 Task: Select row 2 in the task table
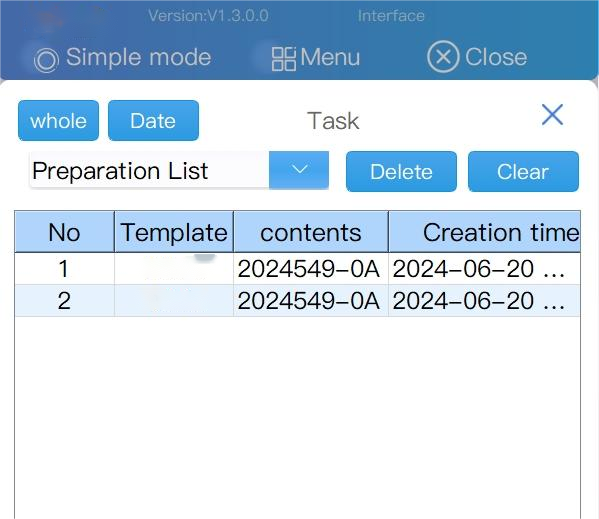click(x=298, y=301)
